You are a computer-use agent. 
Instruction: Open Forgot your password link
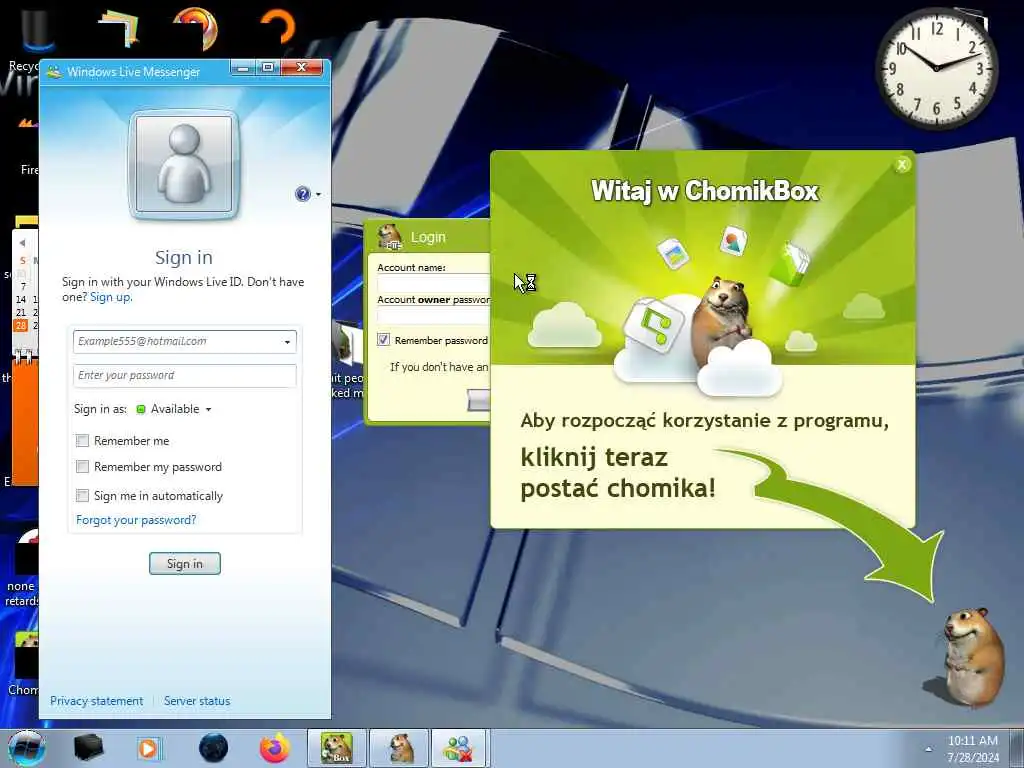pyautogui.click(x=136, y=520)
